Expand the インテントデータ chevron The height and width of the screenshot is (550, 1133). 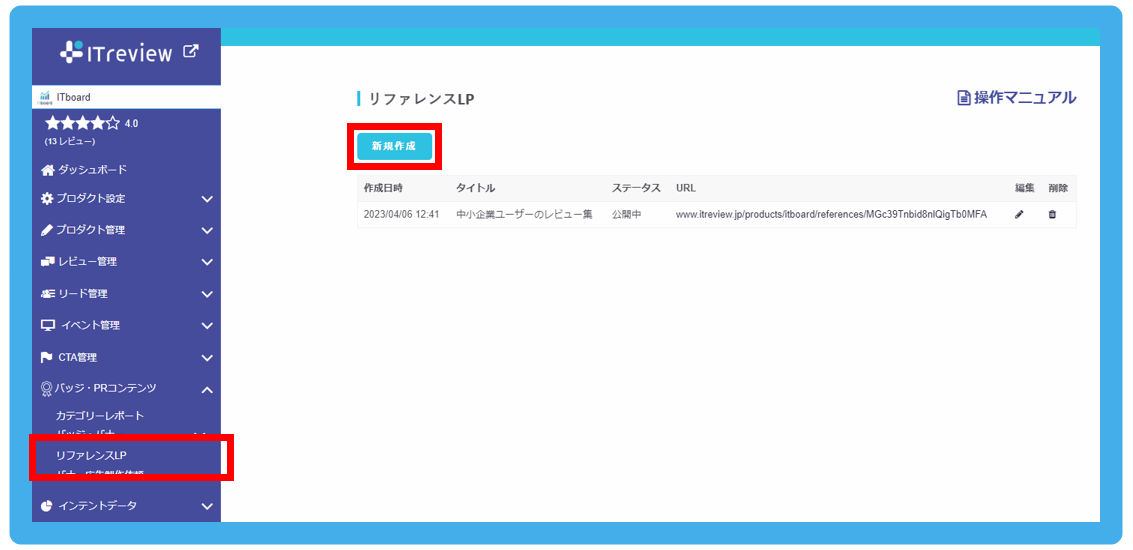pyautogui.click(x=207, y=506)
